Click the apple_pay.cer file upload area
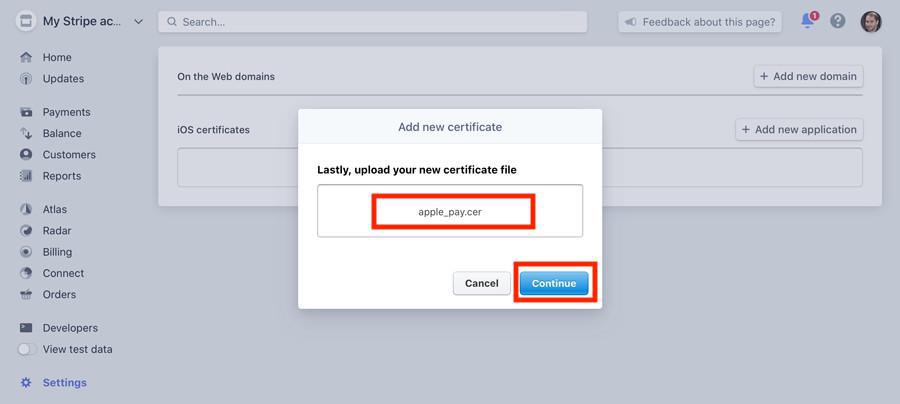900x404 pixels. click(x=450, y=211)
